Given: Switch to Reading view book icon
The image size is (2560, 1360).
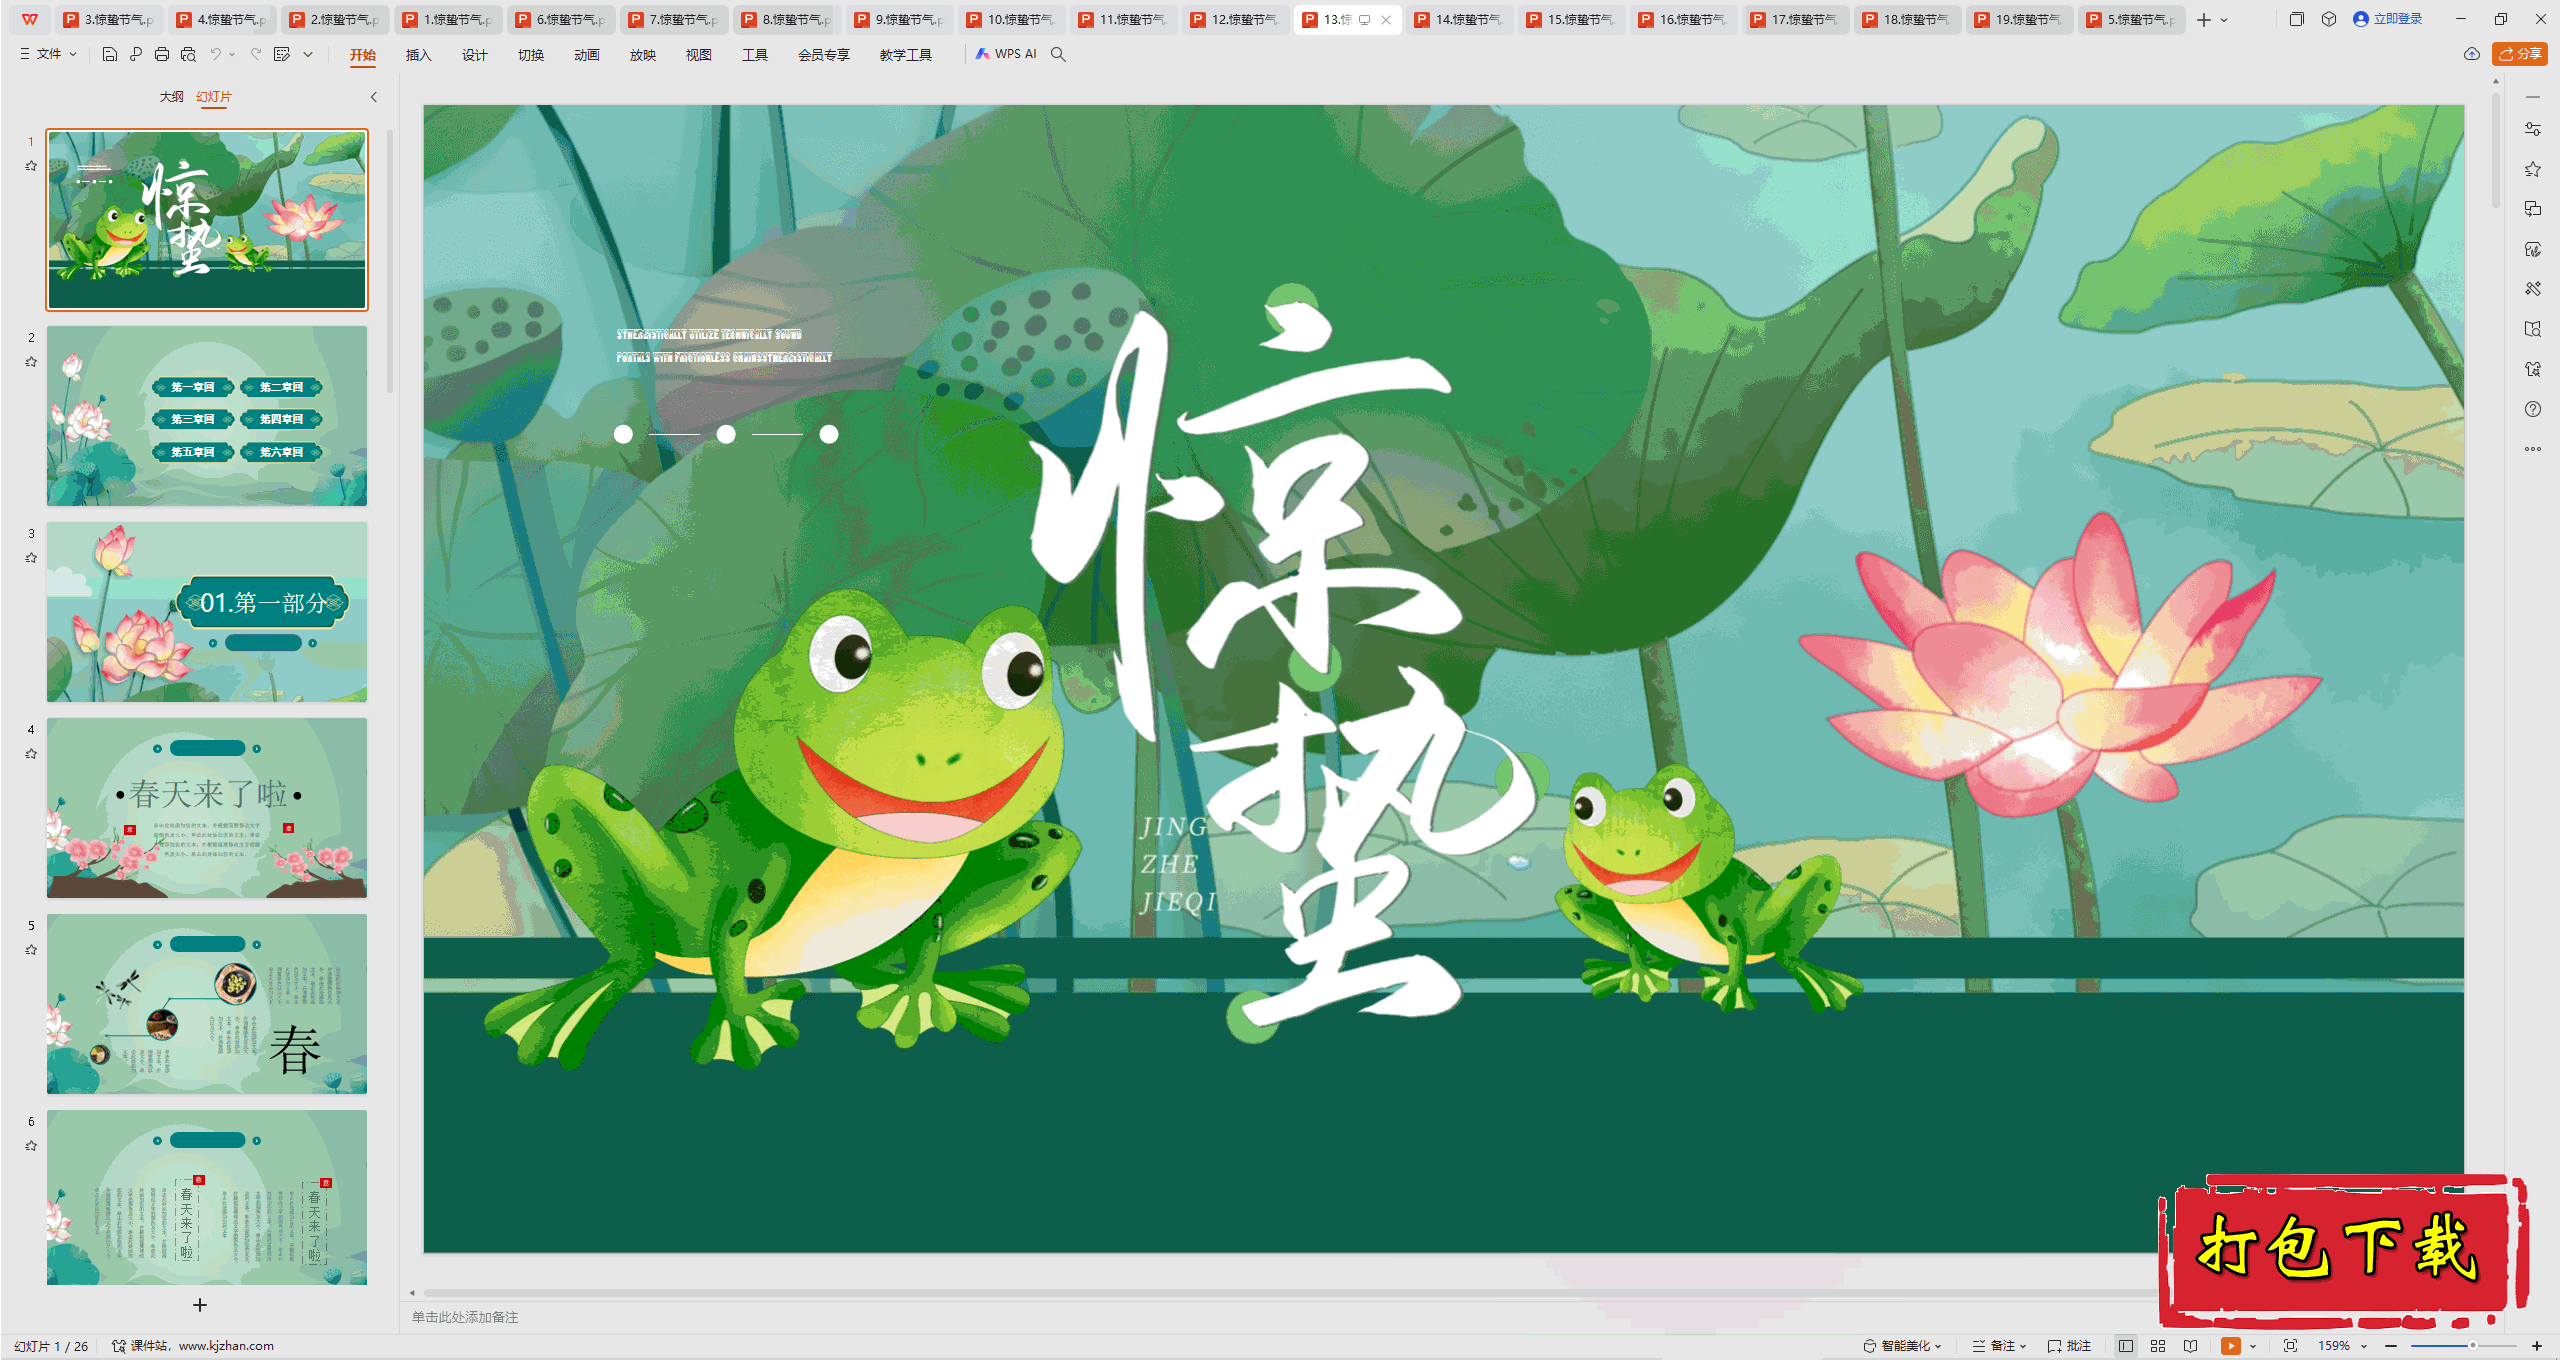Looking at the screenshot, I should pyautogui.click(x=2190, y=1346).
